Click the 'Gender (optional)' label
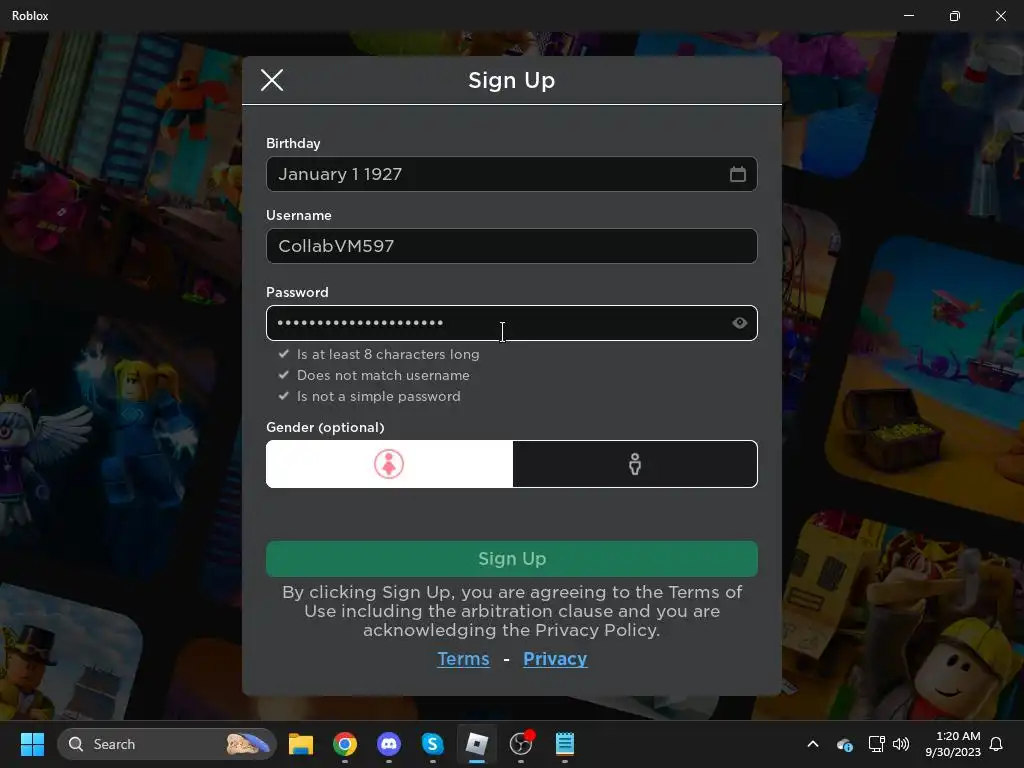This screenshot has width=1024, height=768. (325, 427)
